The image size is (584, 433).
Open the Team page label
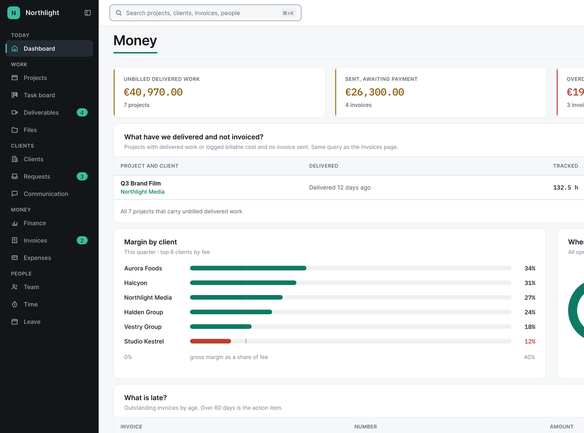(31, 287)
